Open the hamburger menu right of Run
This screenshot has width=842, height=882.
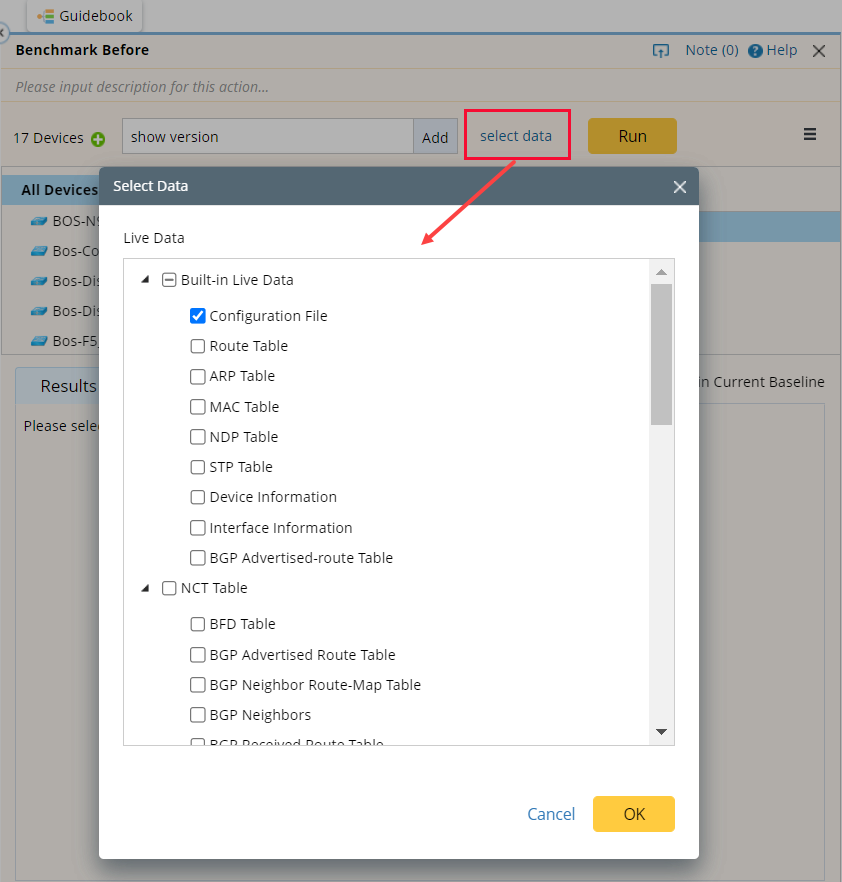810,134
